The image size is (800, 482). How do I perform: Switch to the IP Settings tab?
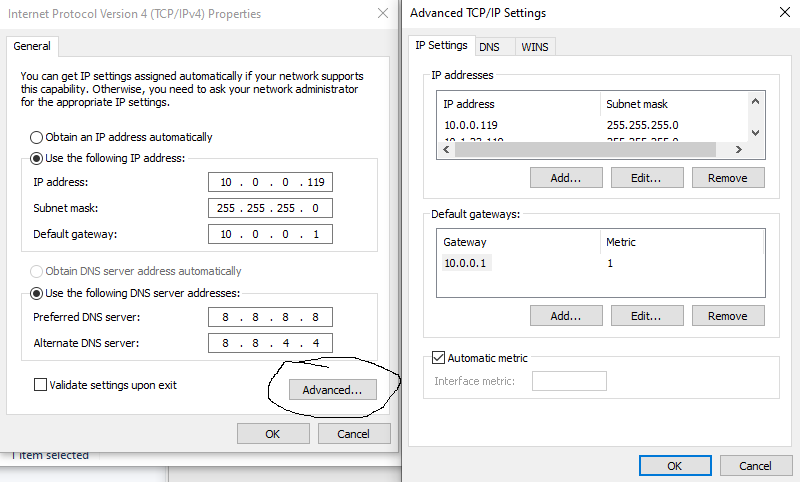[441, 45]
